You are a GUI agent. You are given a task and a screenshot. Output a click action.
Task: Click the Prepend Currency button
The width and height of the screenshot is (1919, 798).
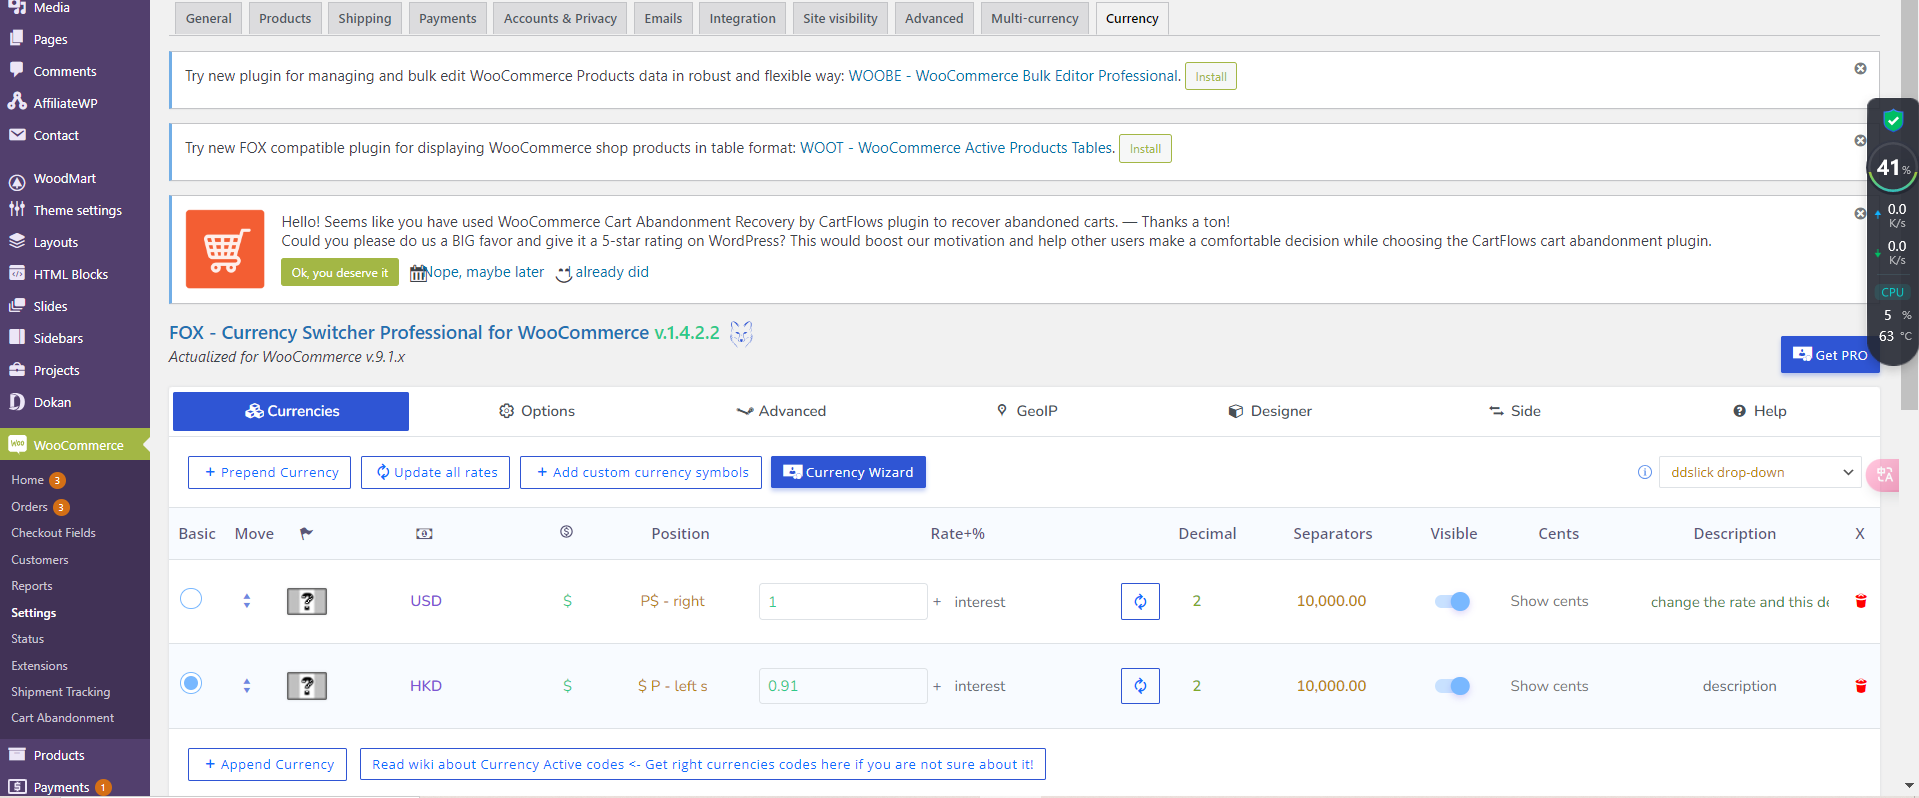click(269, 472)
